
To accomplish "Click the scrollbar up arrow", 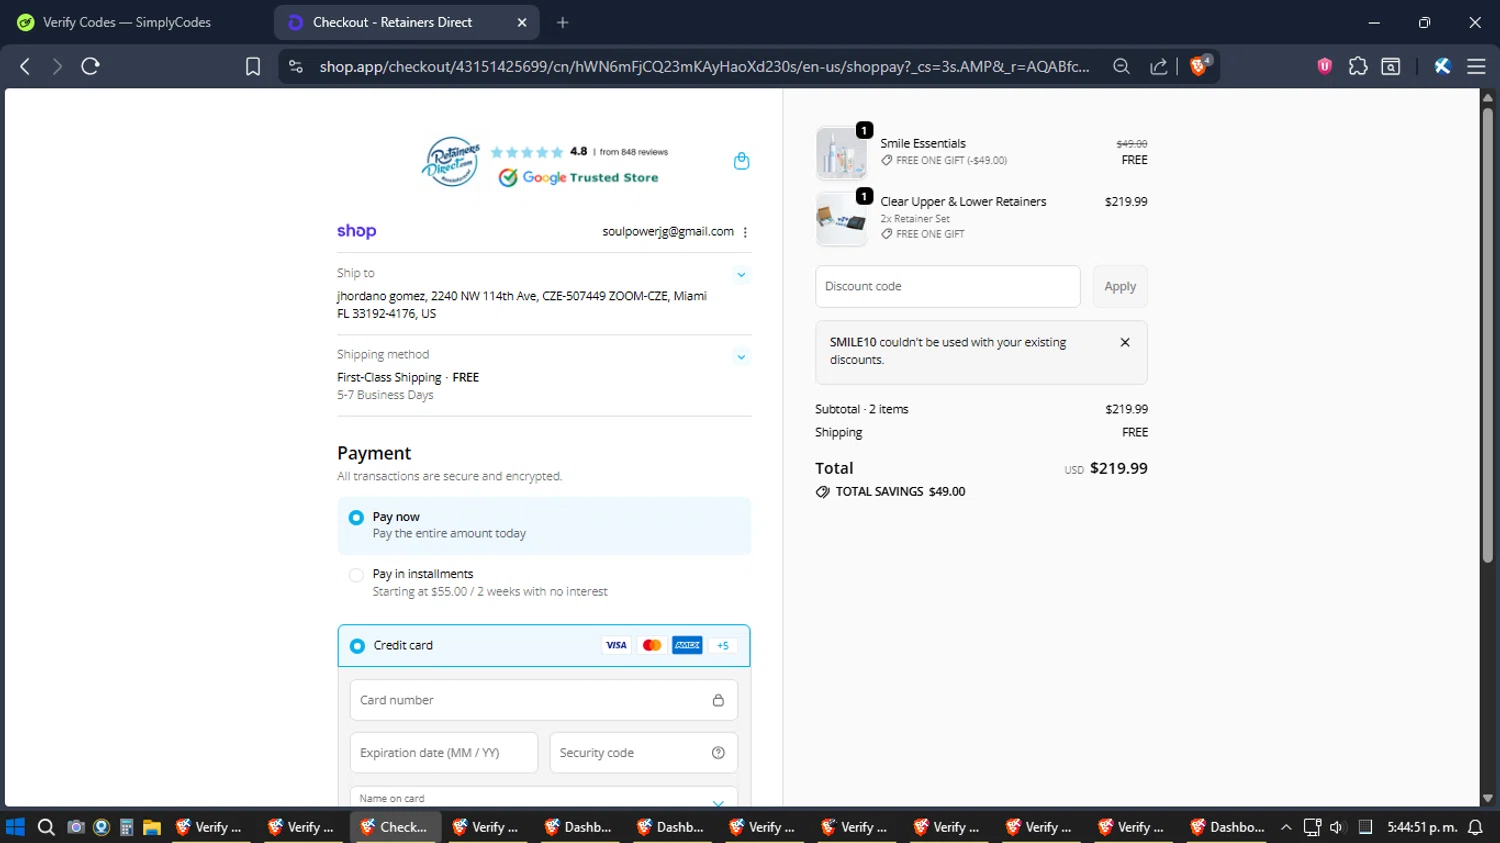I will (x=1487, y=97).
